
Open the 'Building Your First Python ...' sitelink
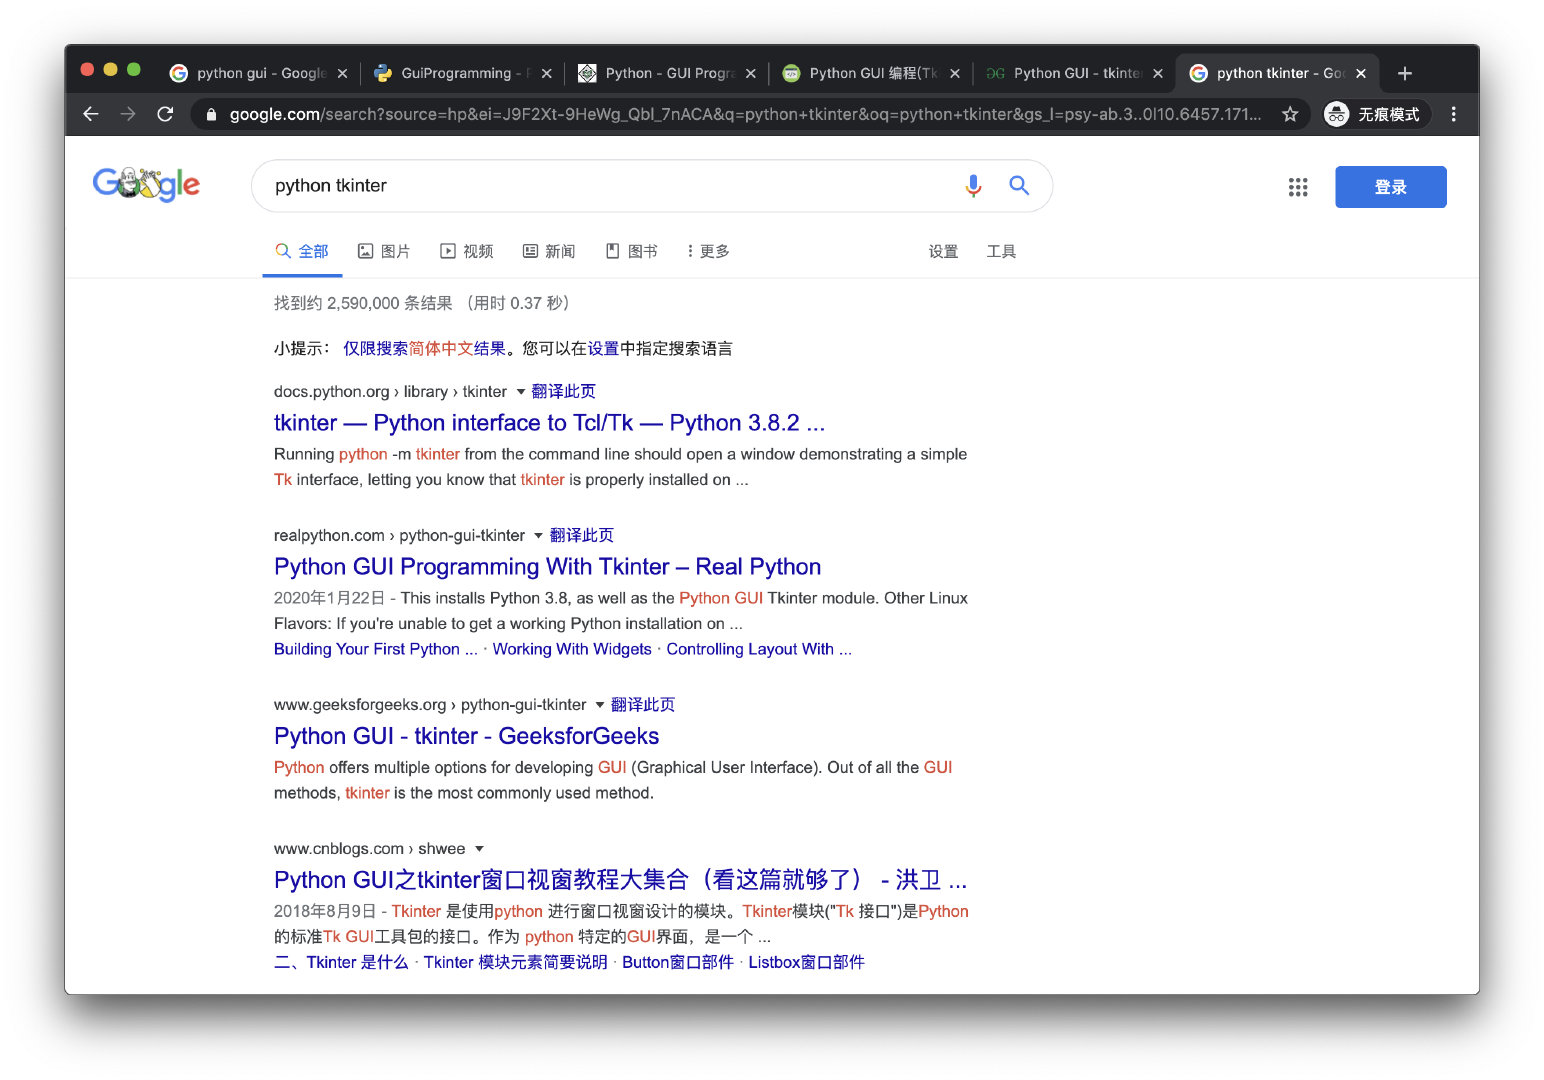tap(376, 649)
